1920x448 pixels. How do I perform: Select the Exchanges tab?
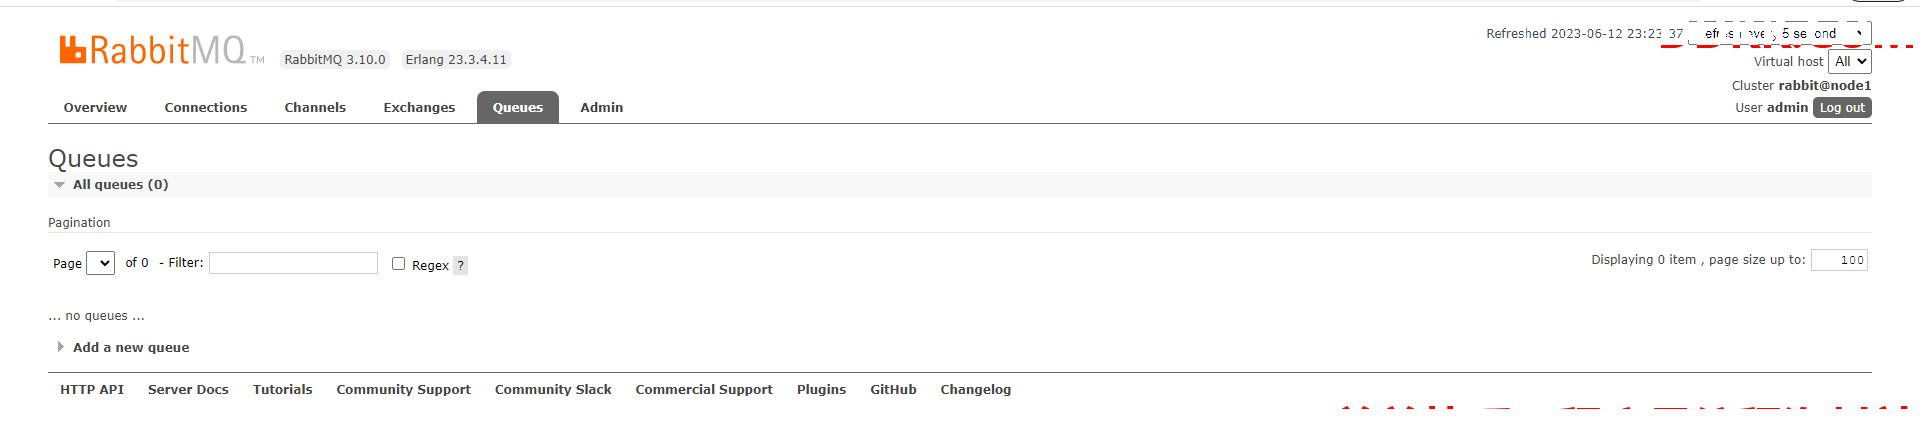[x=419, y=108]
